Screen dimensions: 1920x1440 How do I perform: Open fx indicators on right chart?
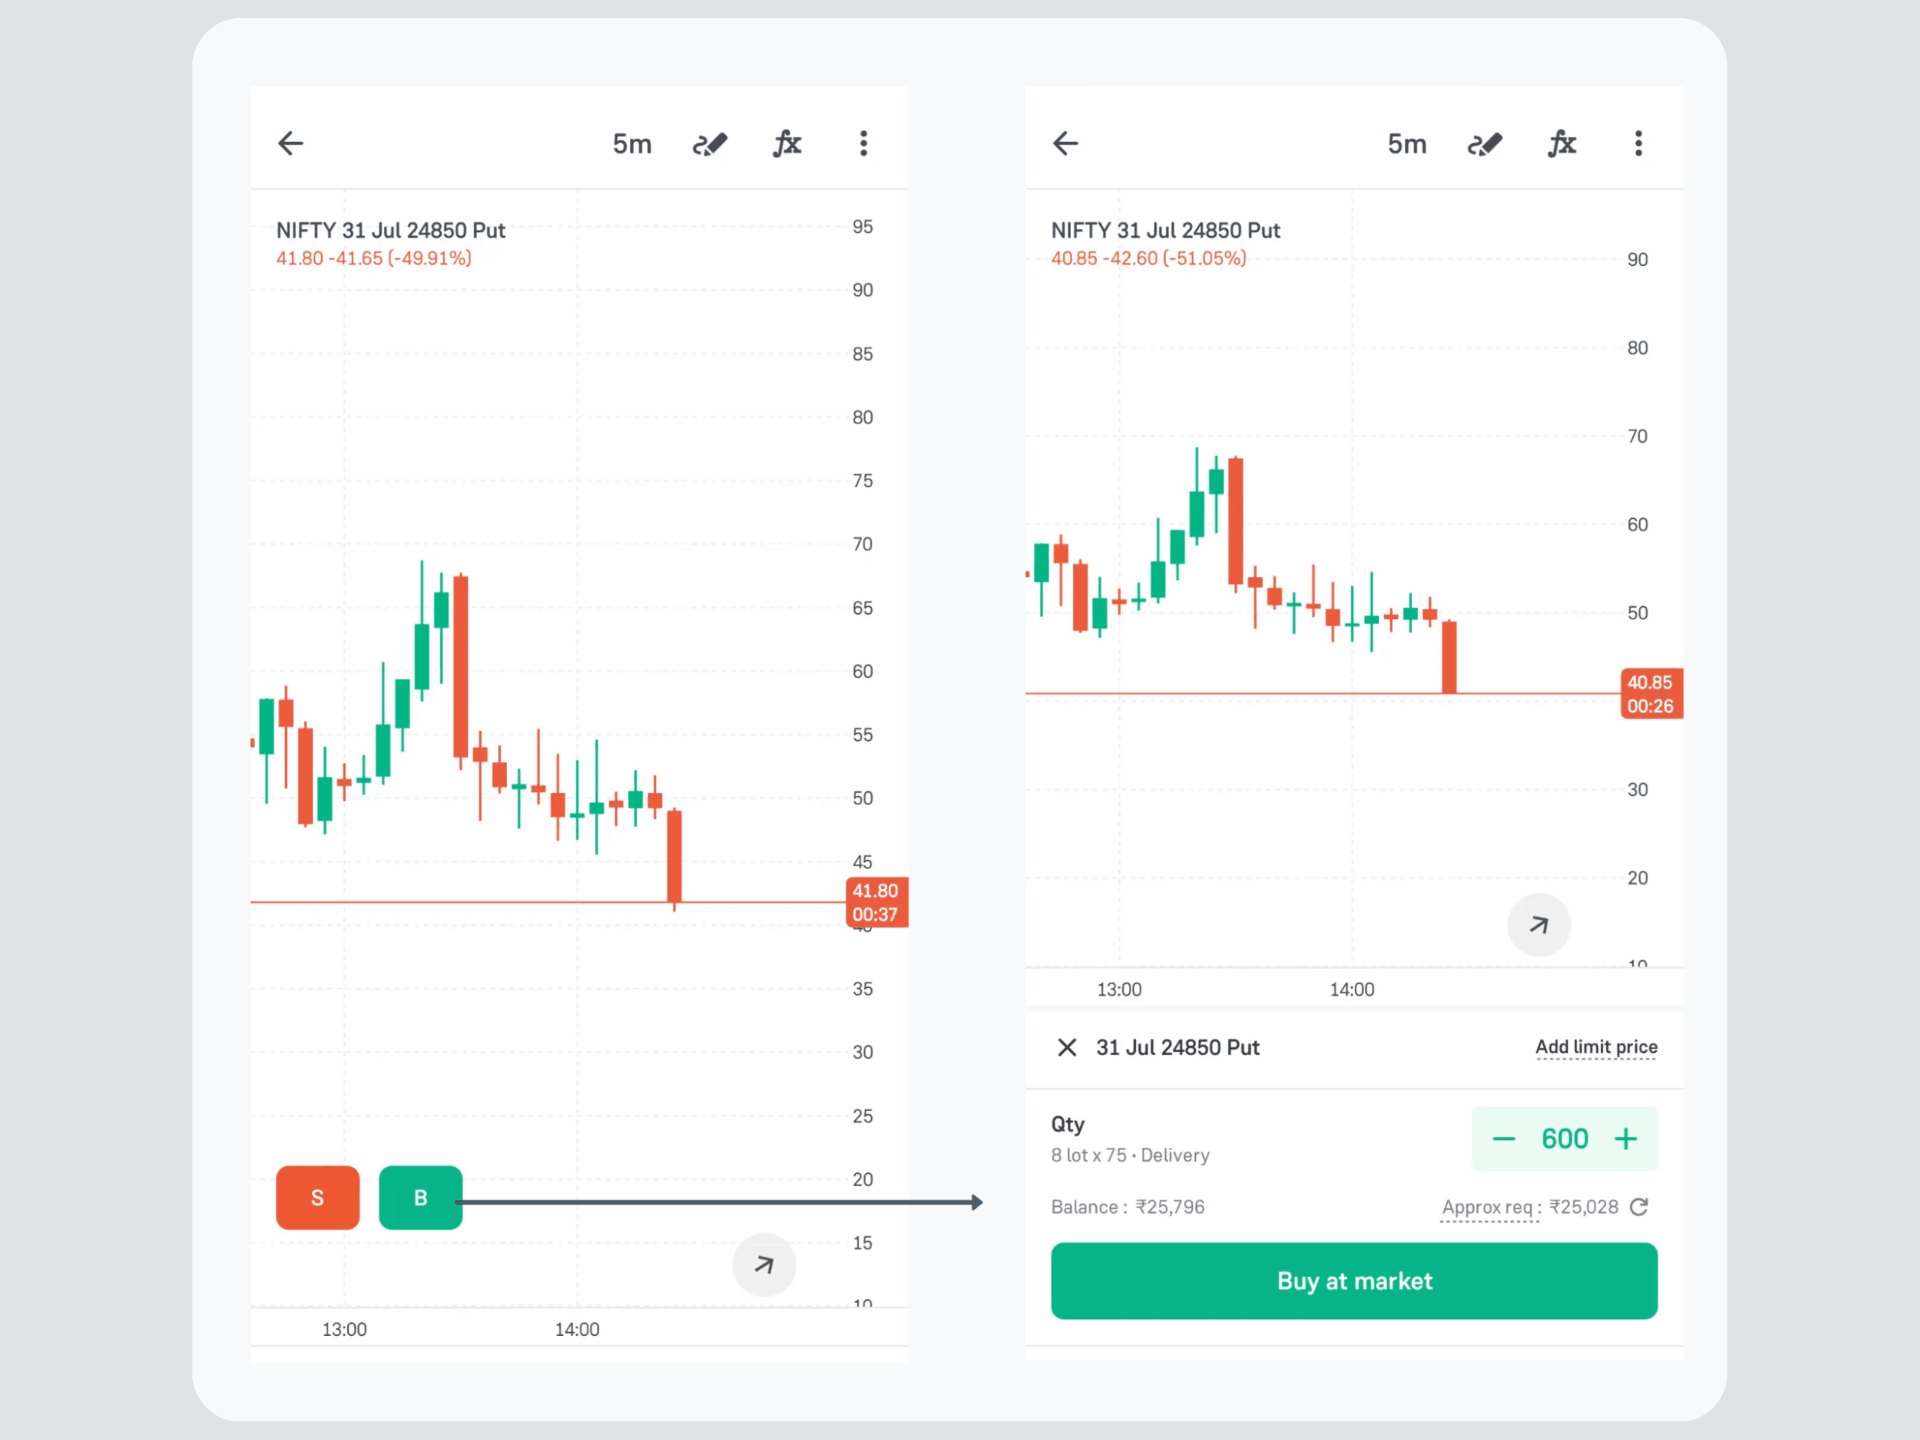(1562, 144)
